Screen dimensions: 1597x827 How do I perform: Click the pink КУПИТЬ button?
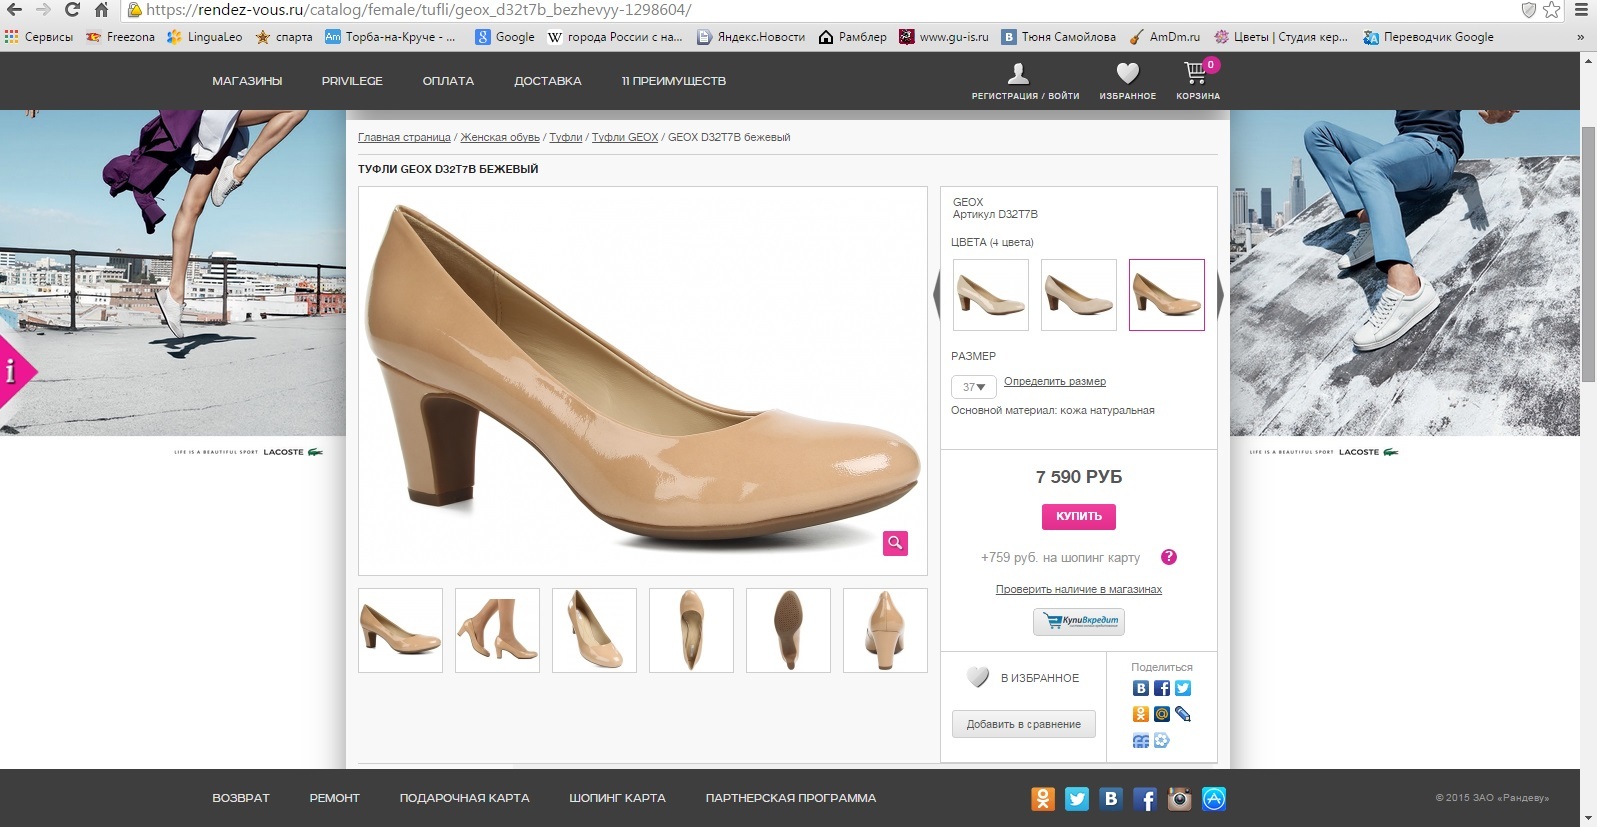pyautogui.click(x=1079, y=516)
